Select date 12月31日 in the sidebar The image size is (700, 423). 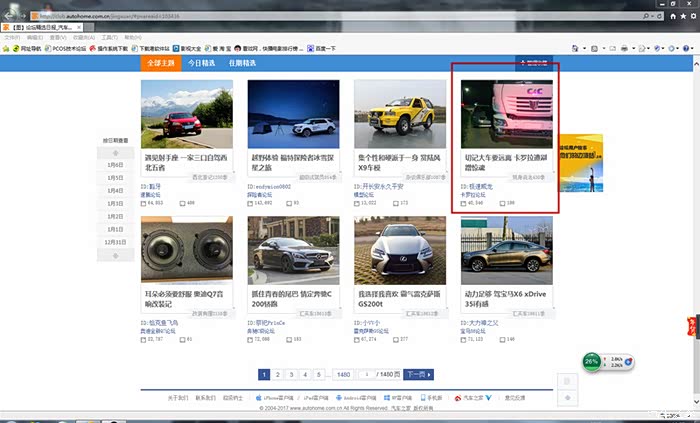tap(115, 242)
